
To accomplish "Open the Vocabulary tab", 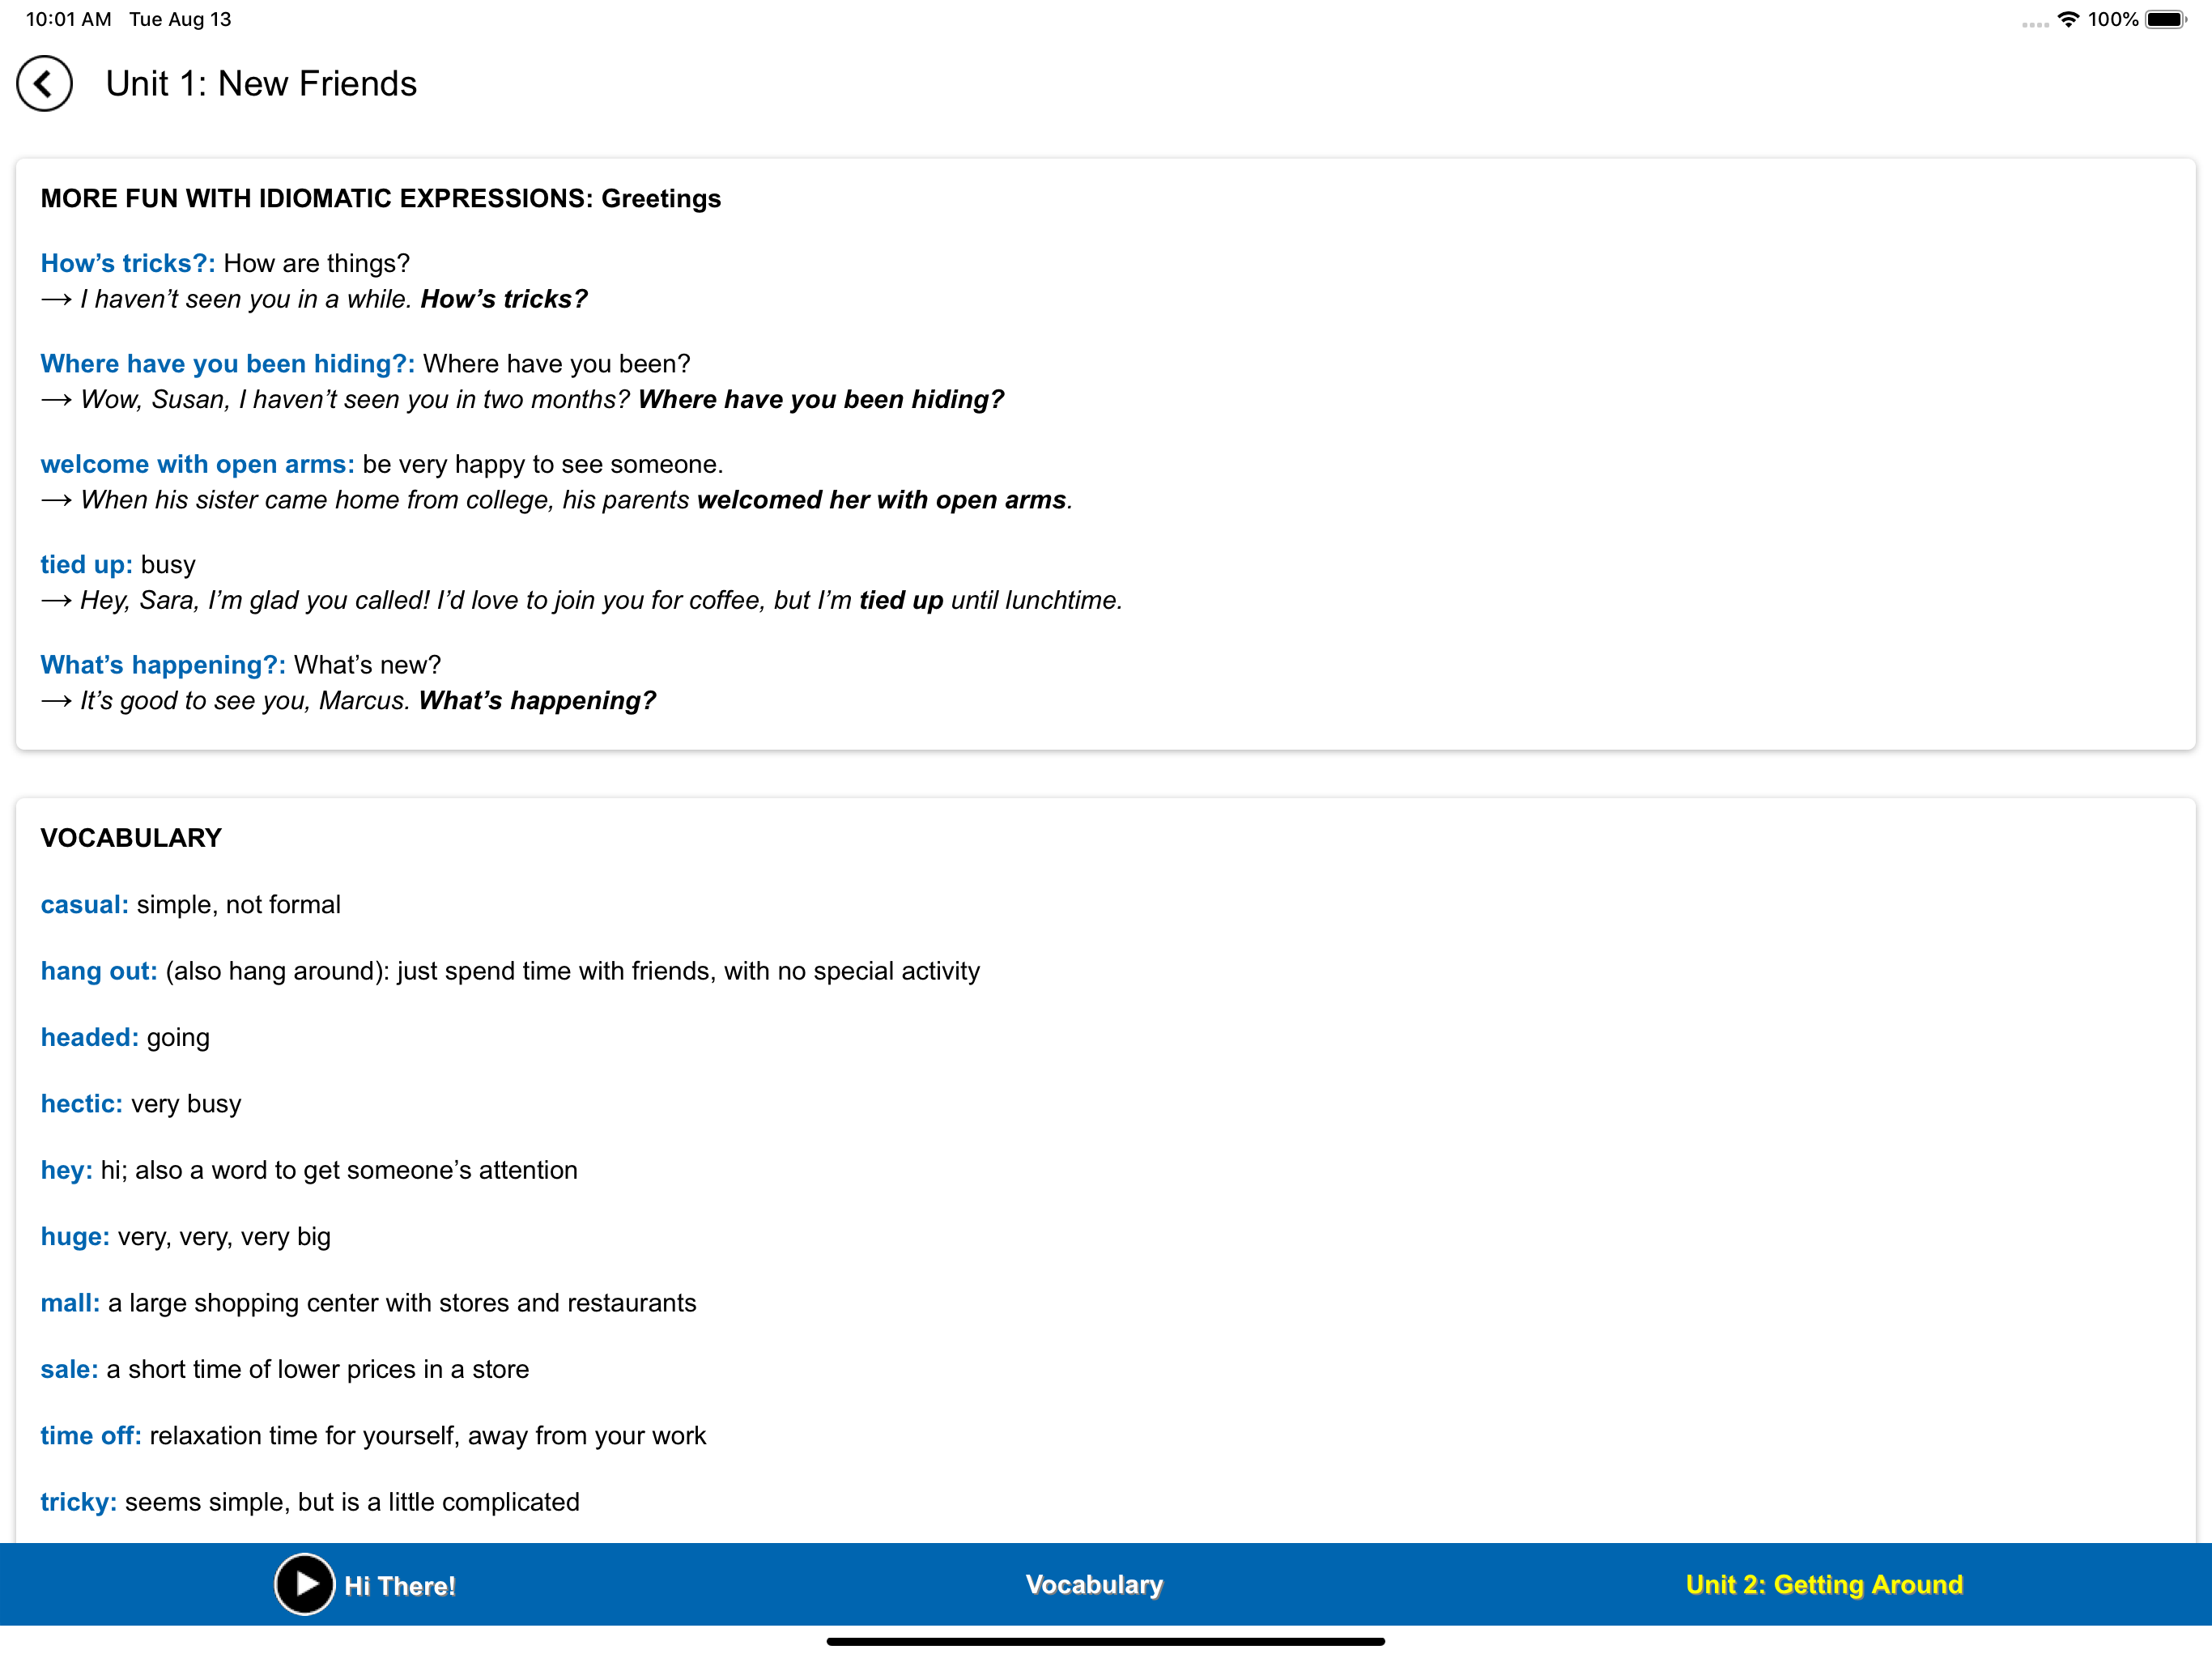I will 1094,1584.
